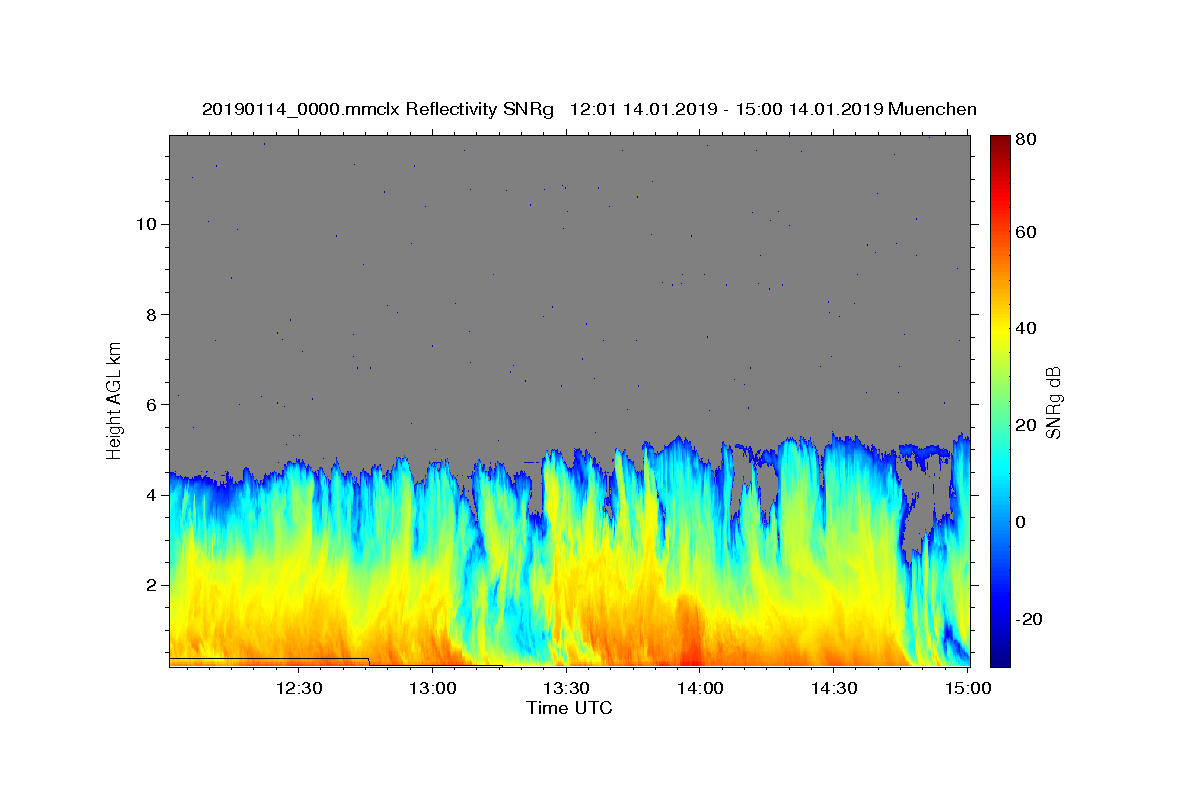Click the height tick label 8

tap(150, 314)
